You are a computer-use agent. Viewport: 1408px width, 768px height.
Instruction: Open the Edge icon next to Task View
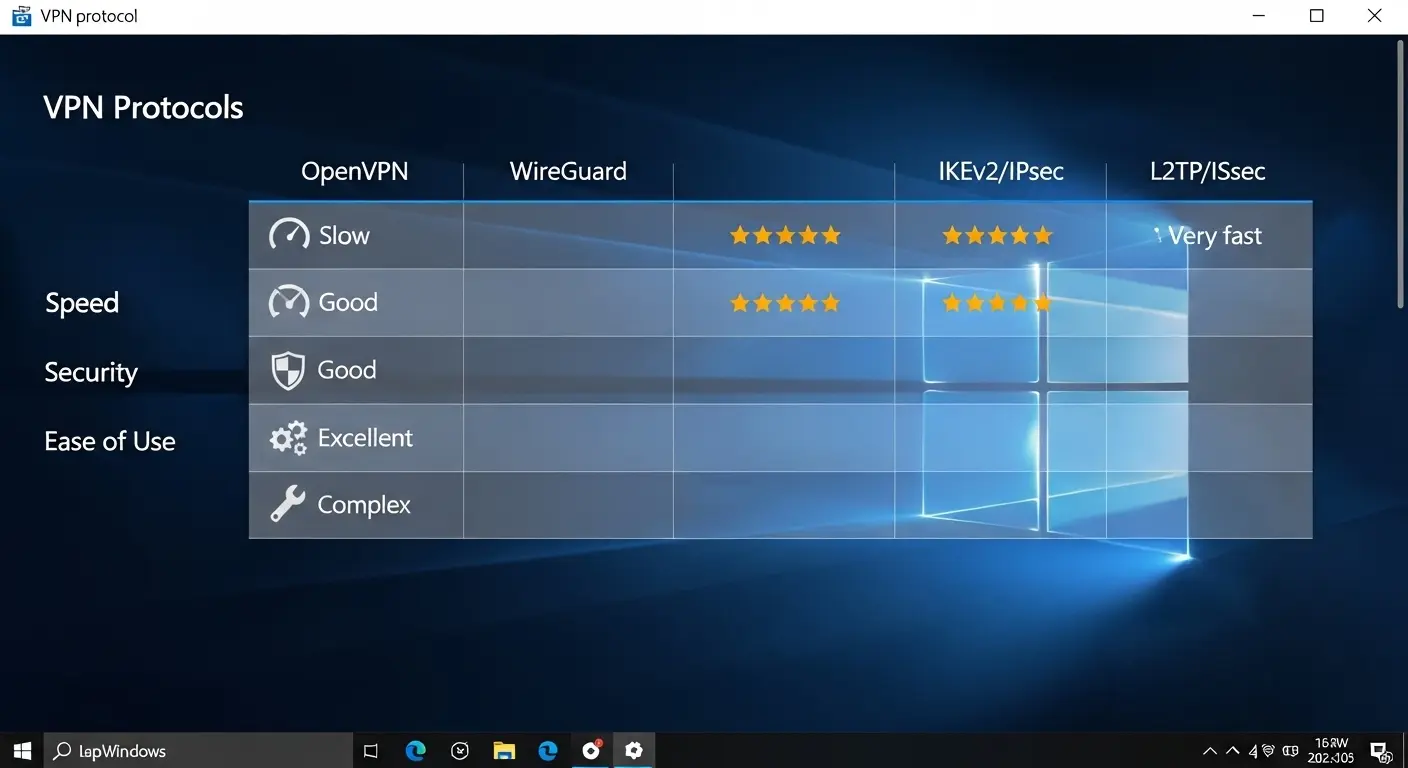pos(416,750)
